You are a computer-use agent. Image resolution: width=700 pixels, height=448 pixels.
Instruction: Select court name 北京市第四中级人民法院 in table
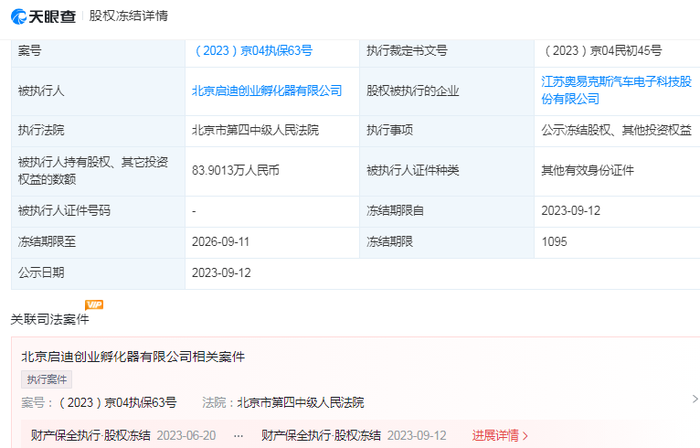point(255,130)
